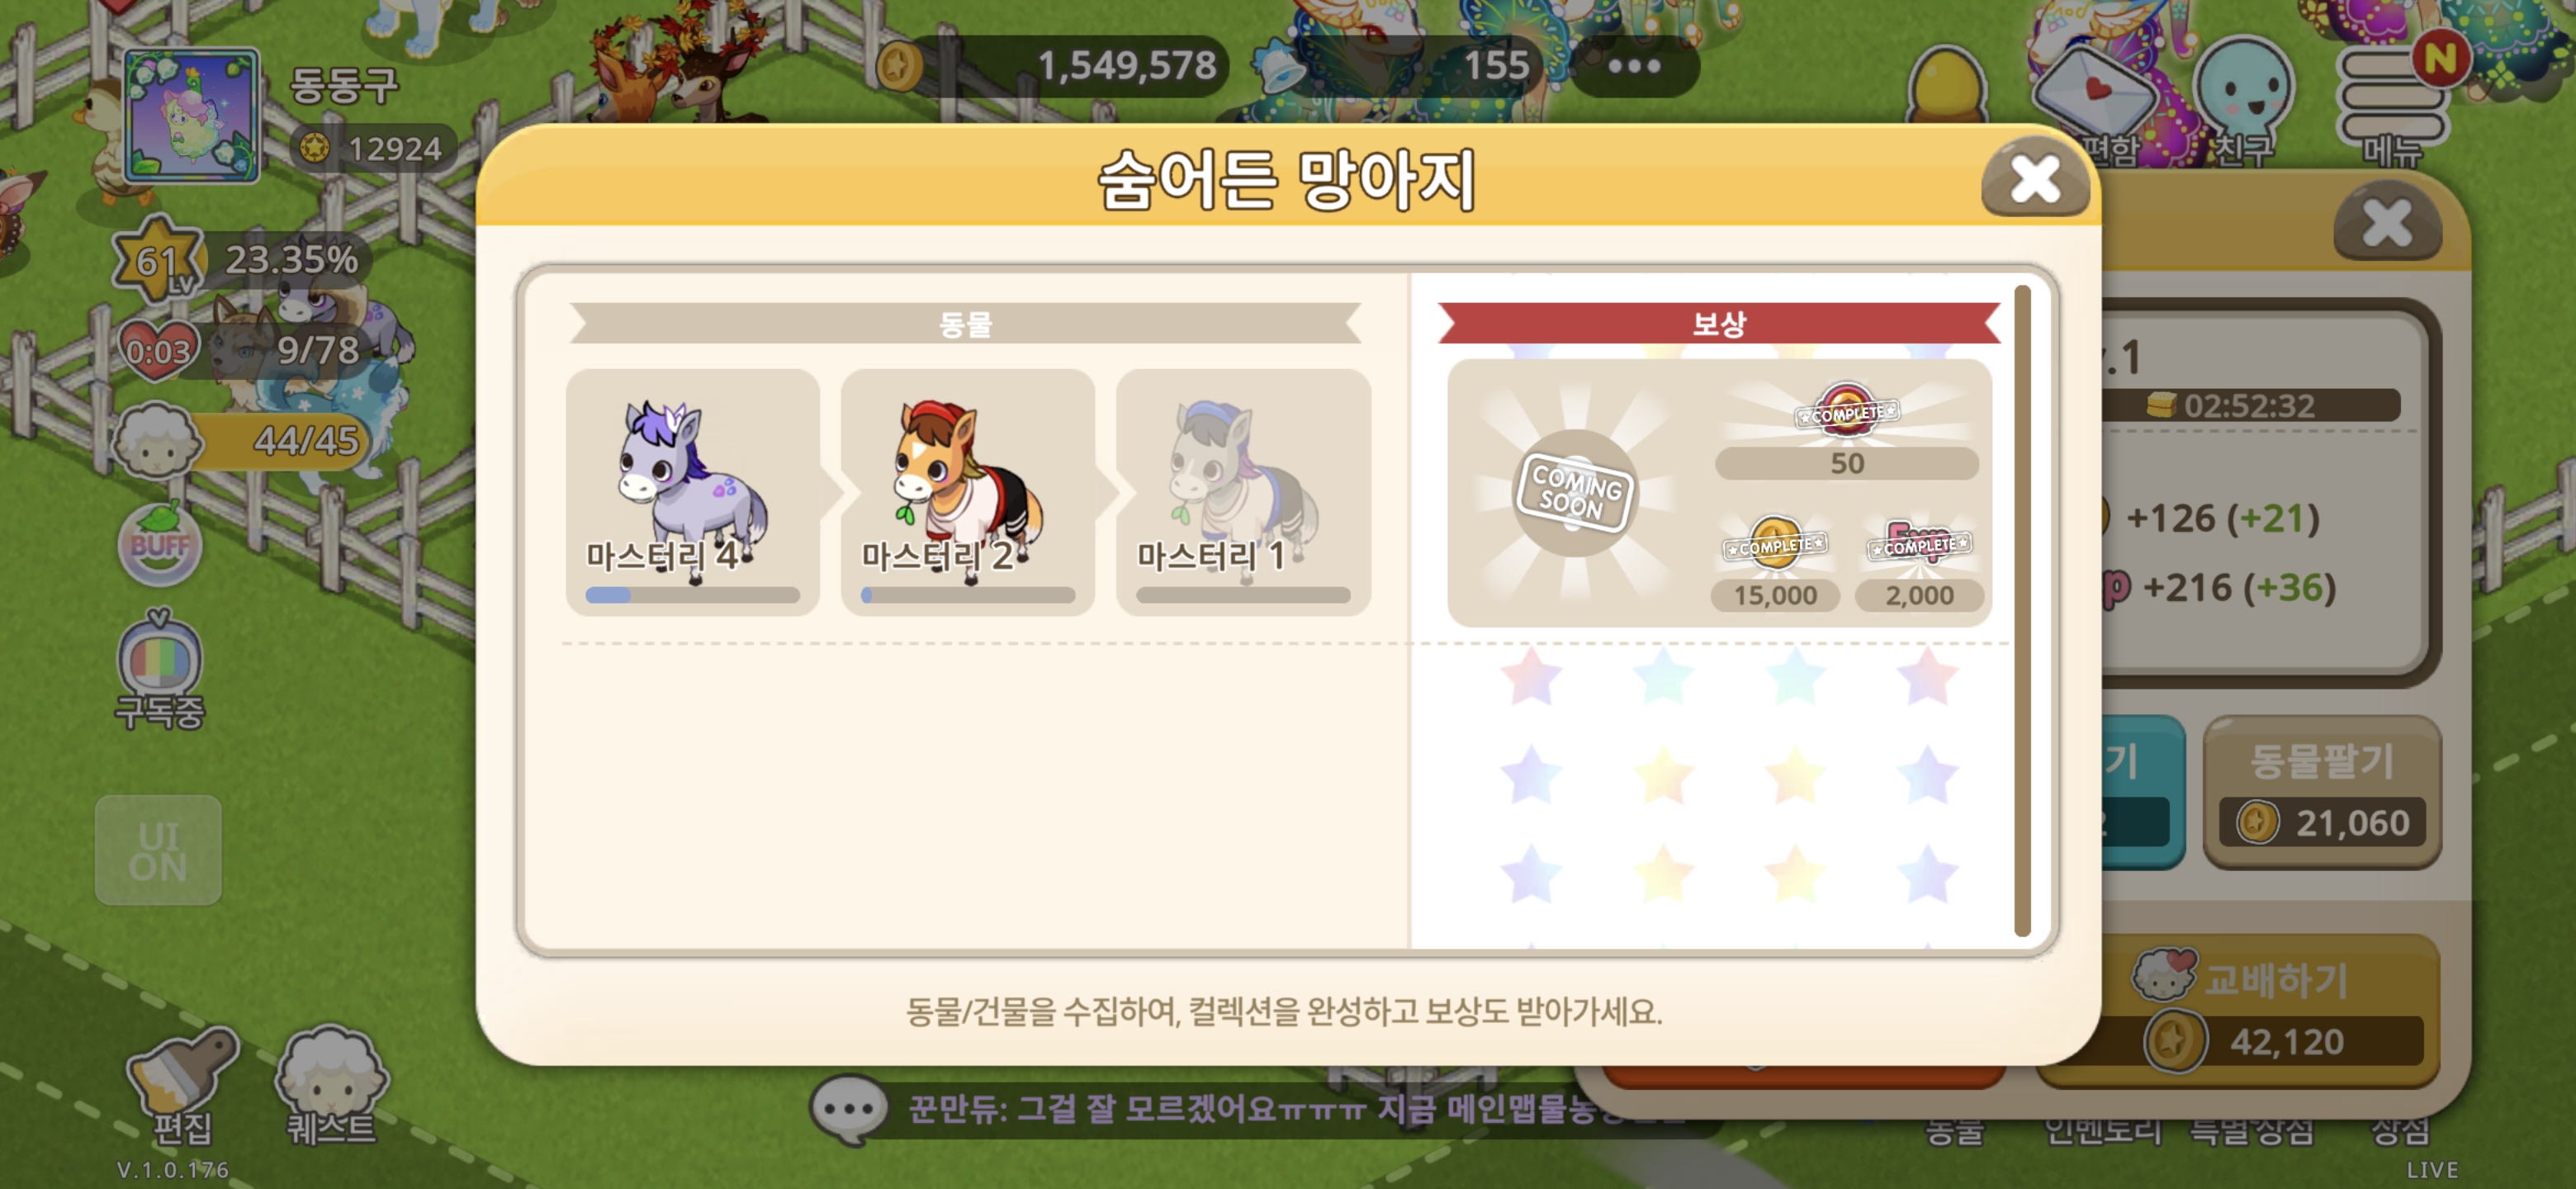Tap the chat speech bubble icon
Screen dimensions: 2576x1189
coord(849,1108)
